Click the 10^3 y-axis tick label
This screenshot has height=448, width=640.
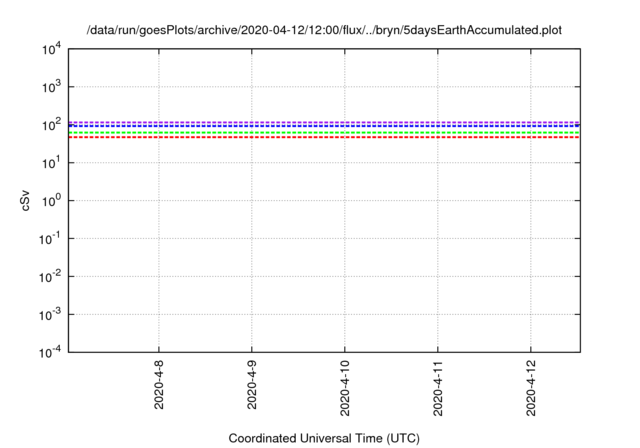click(x=51, y=87)
